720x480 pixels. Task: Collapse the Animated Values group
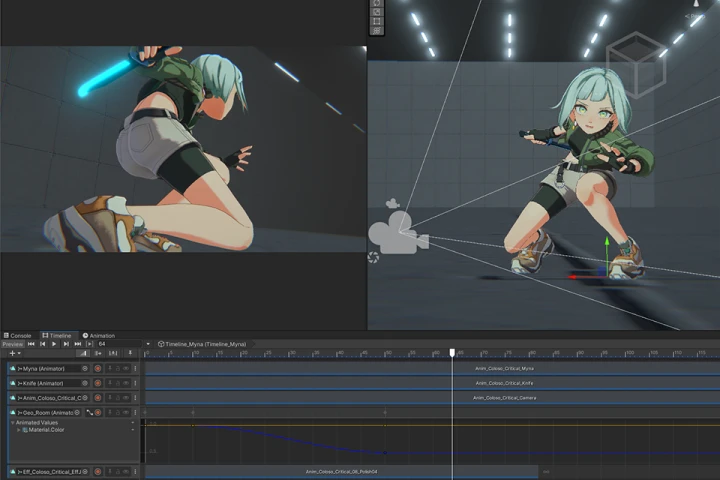tap(12, 423)
